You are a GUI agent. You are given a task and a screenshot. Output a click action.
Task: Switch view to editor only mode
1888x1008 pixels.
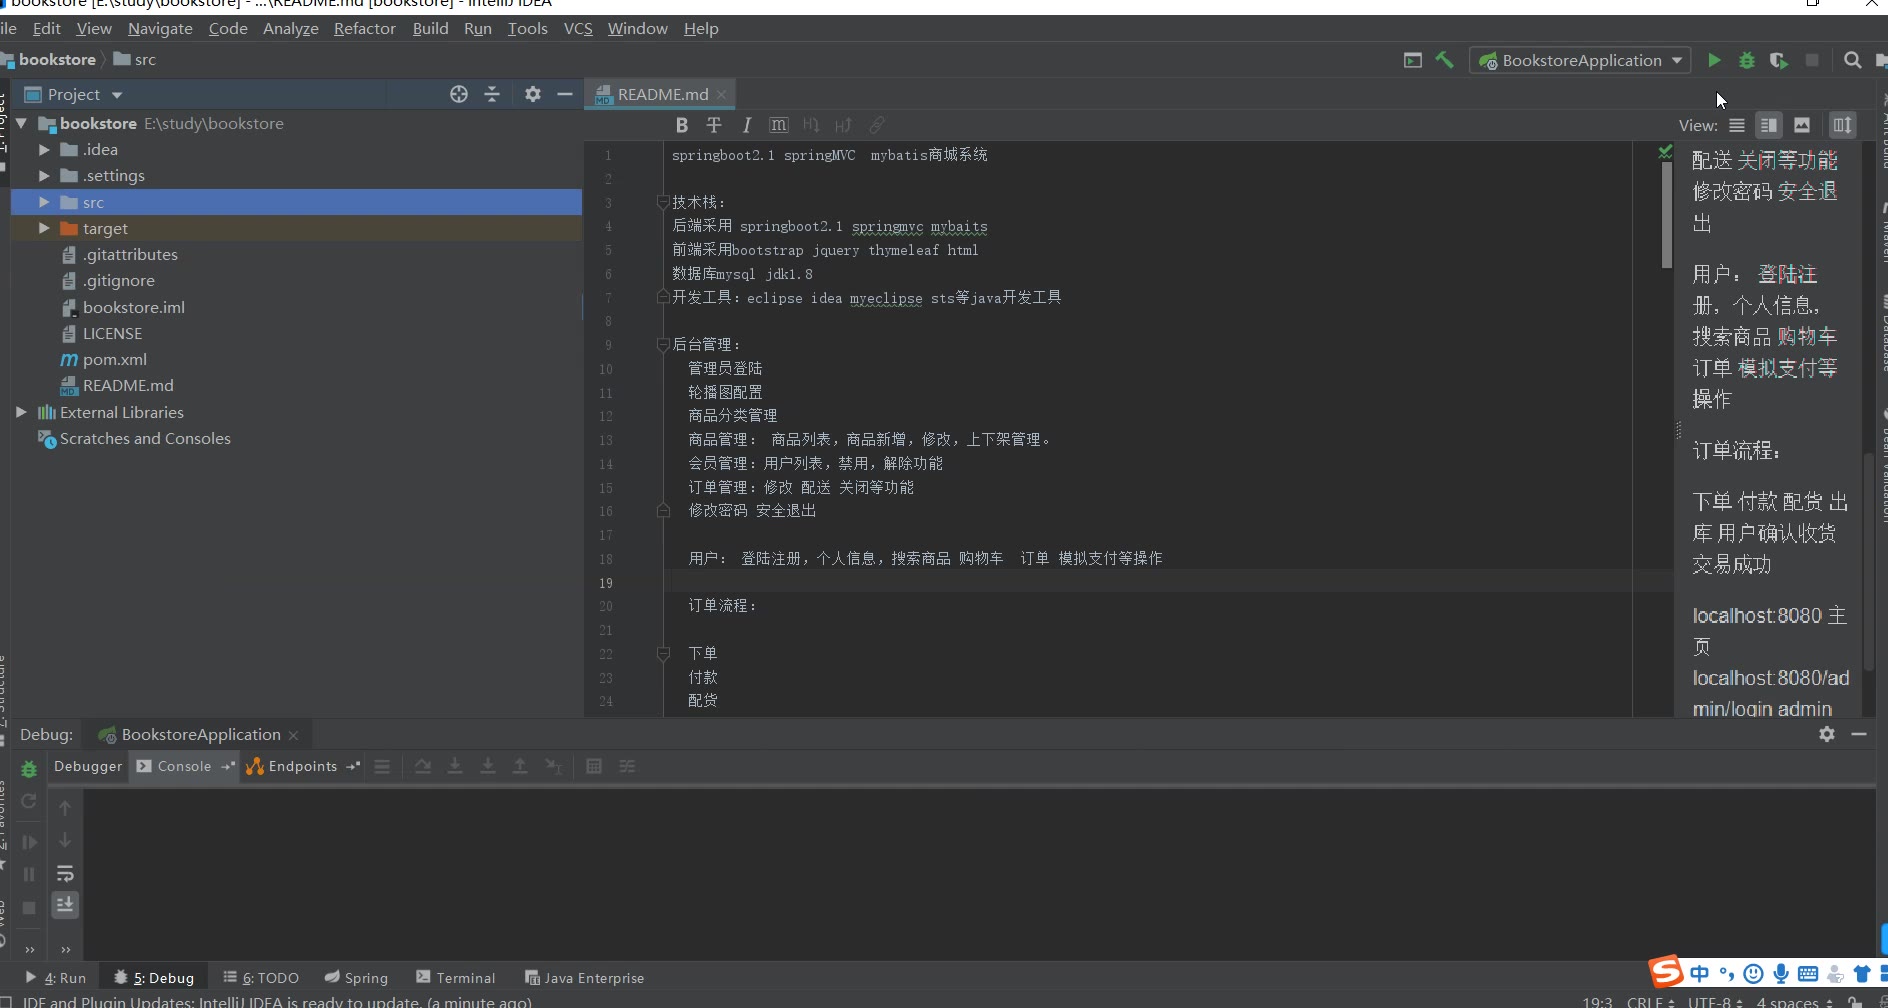tap(1737, 125)
